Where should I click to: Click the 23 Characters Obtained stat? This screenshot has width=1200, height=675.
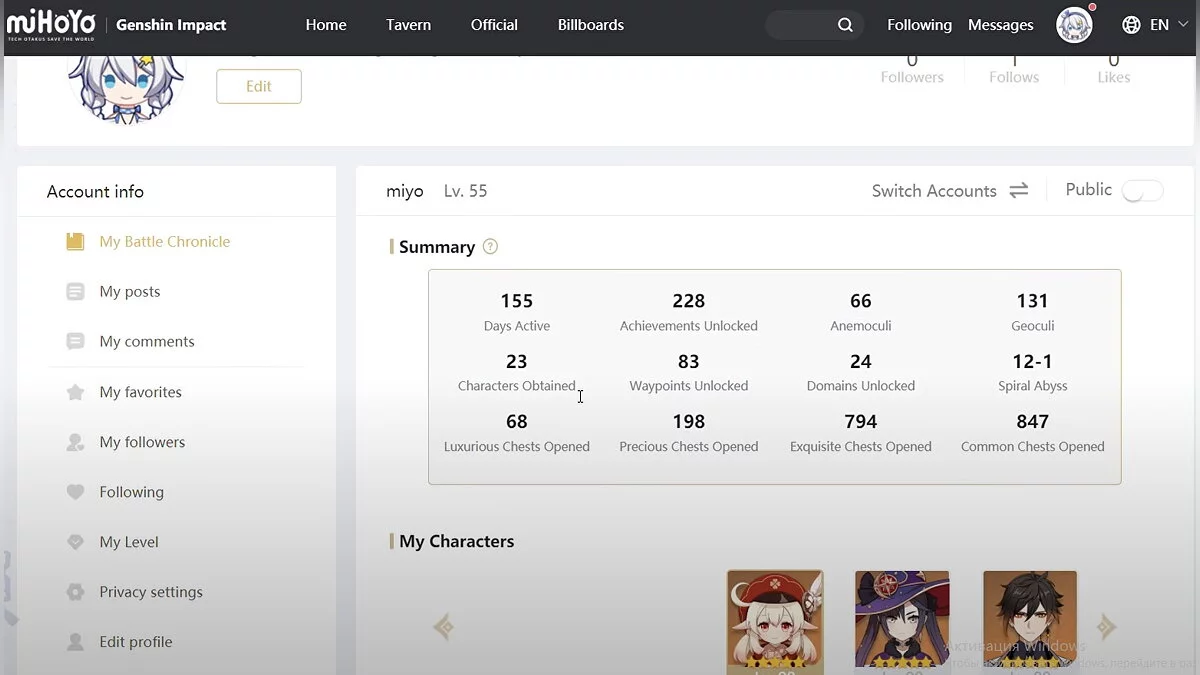pyautogui.click(x=517, y=372)
